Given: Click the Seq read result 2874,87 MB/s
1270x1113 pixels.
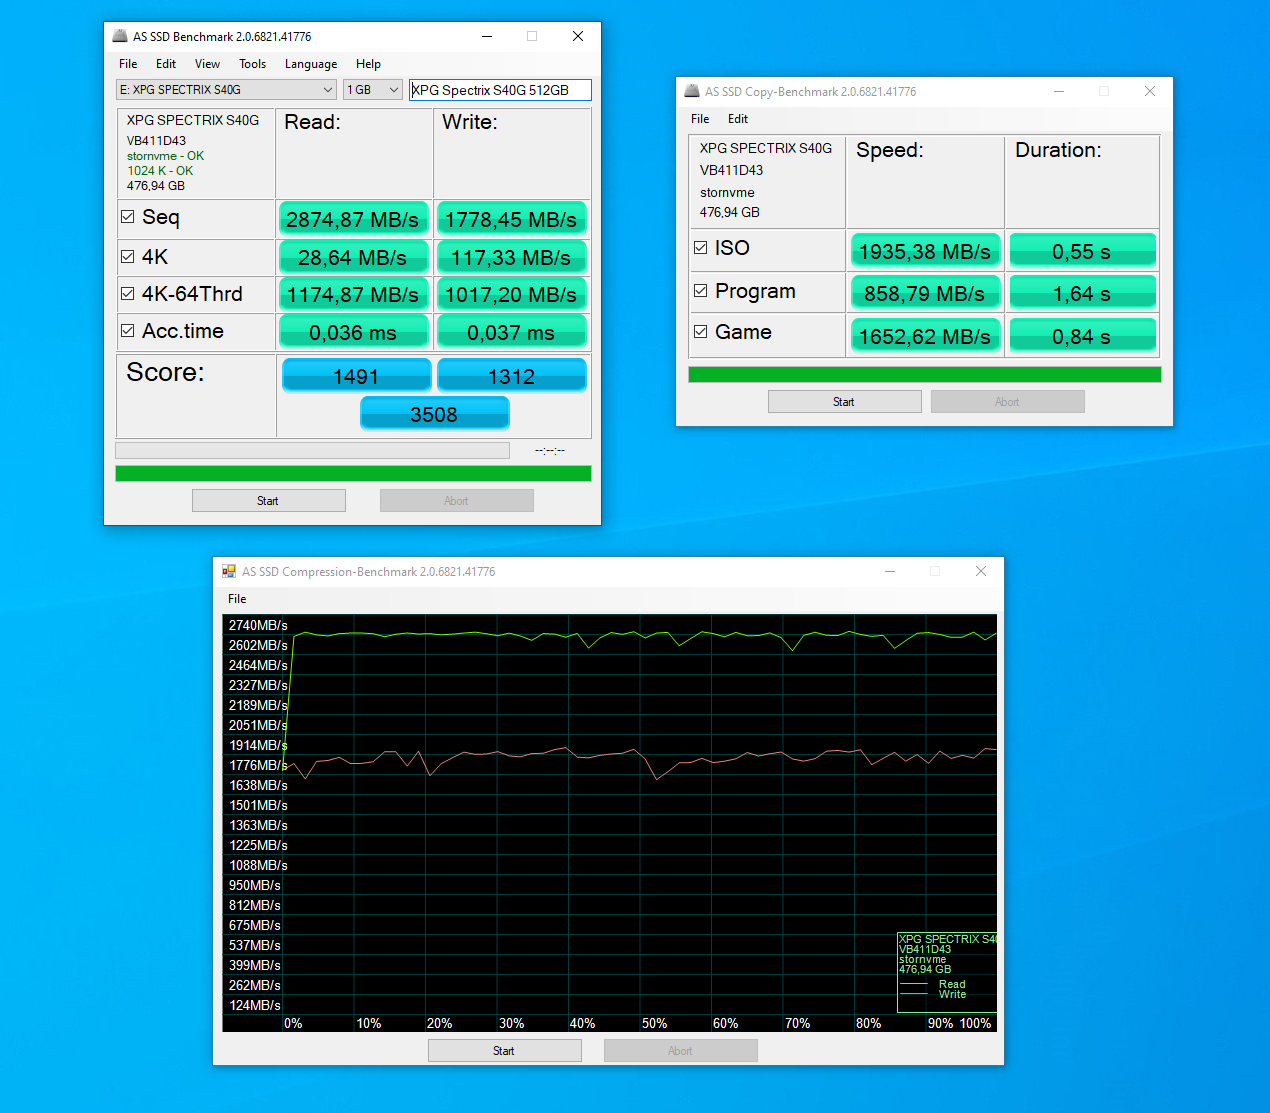Looking at the screenshot, I should point(353,219).
